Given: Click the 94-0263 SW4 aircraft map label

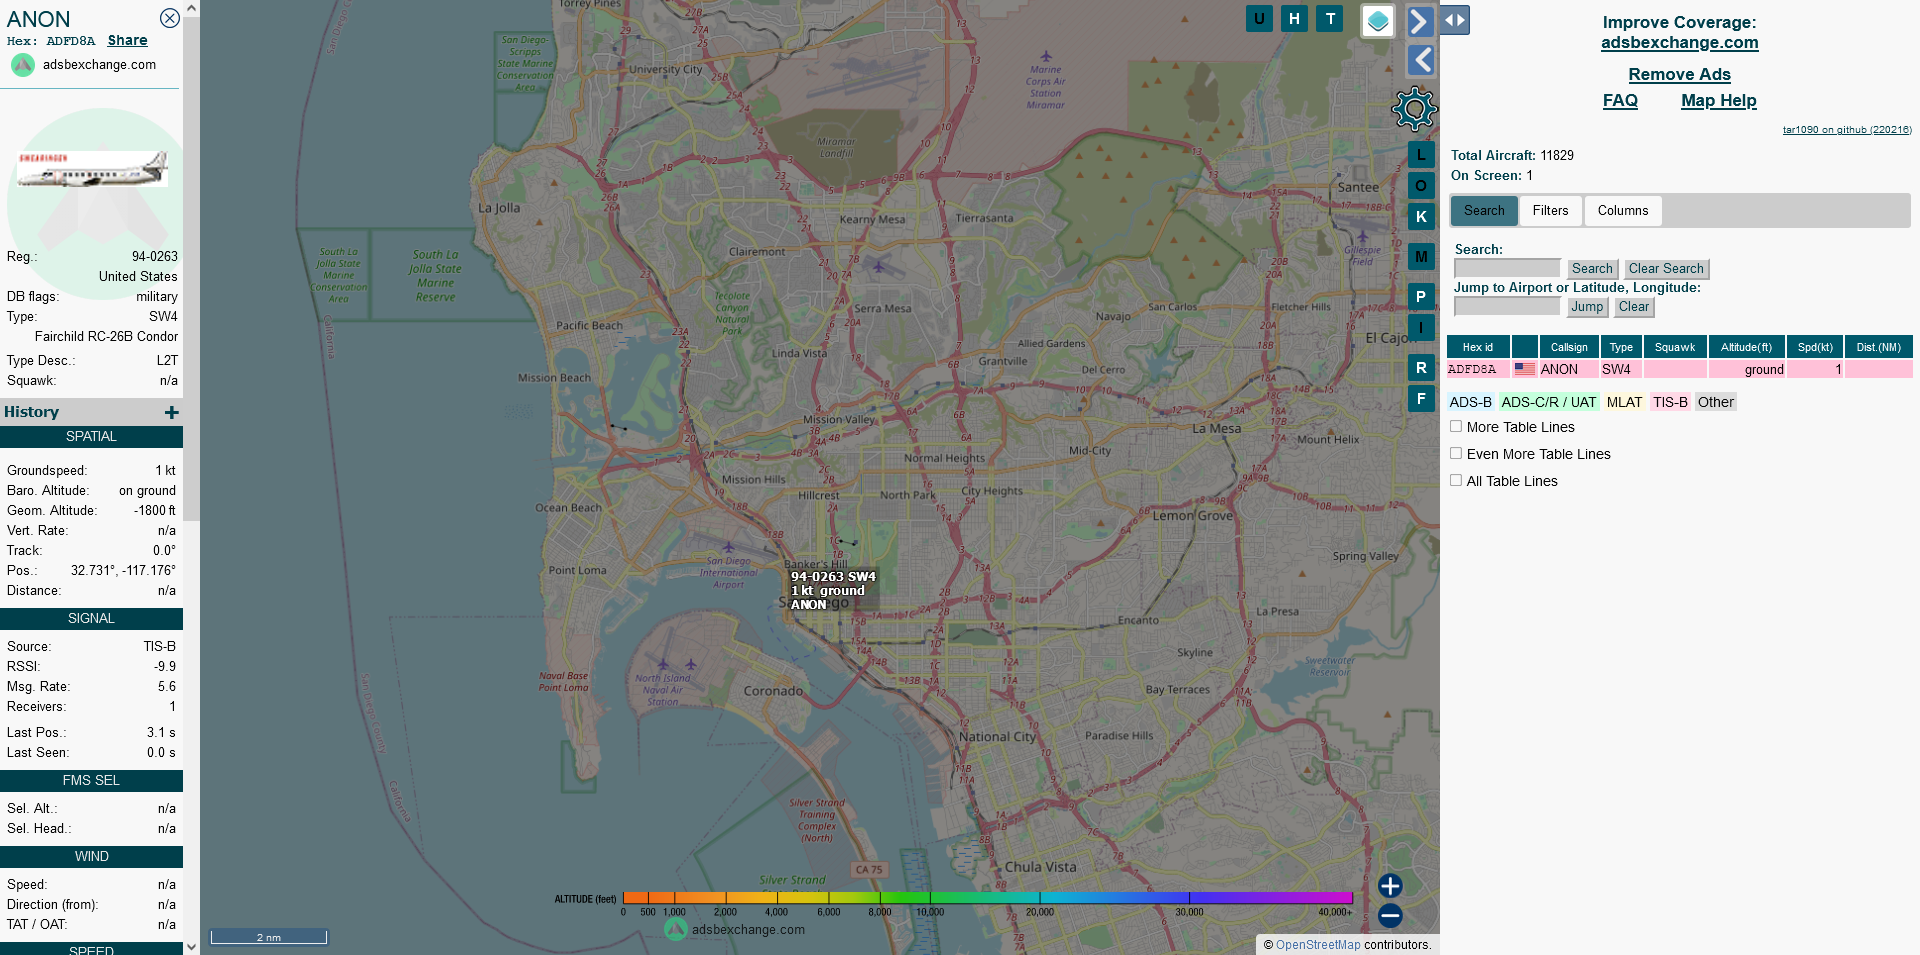Looking at the screenshot, I should click(833, 590).
